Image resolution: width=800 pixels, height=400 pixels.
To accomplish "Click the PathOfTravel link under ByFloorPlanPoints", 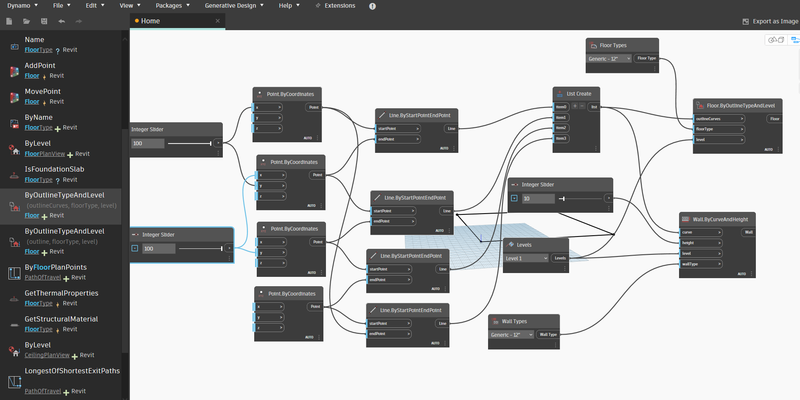I will point(43,278).
